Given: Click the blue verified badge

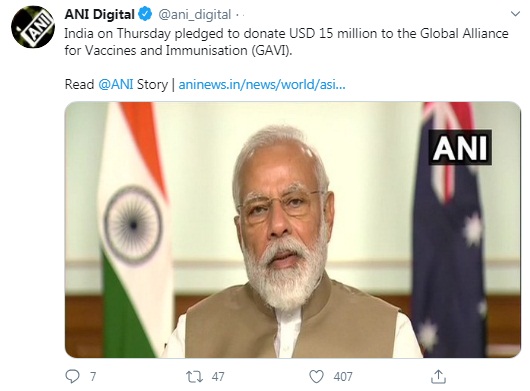Looking at the screenshot, I should click(145, 15).
